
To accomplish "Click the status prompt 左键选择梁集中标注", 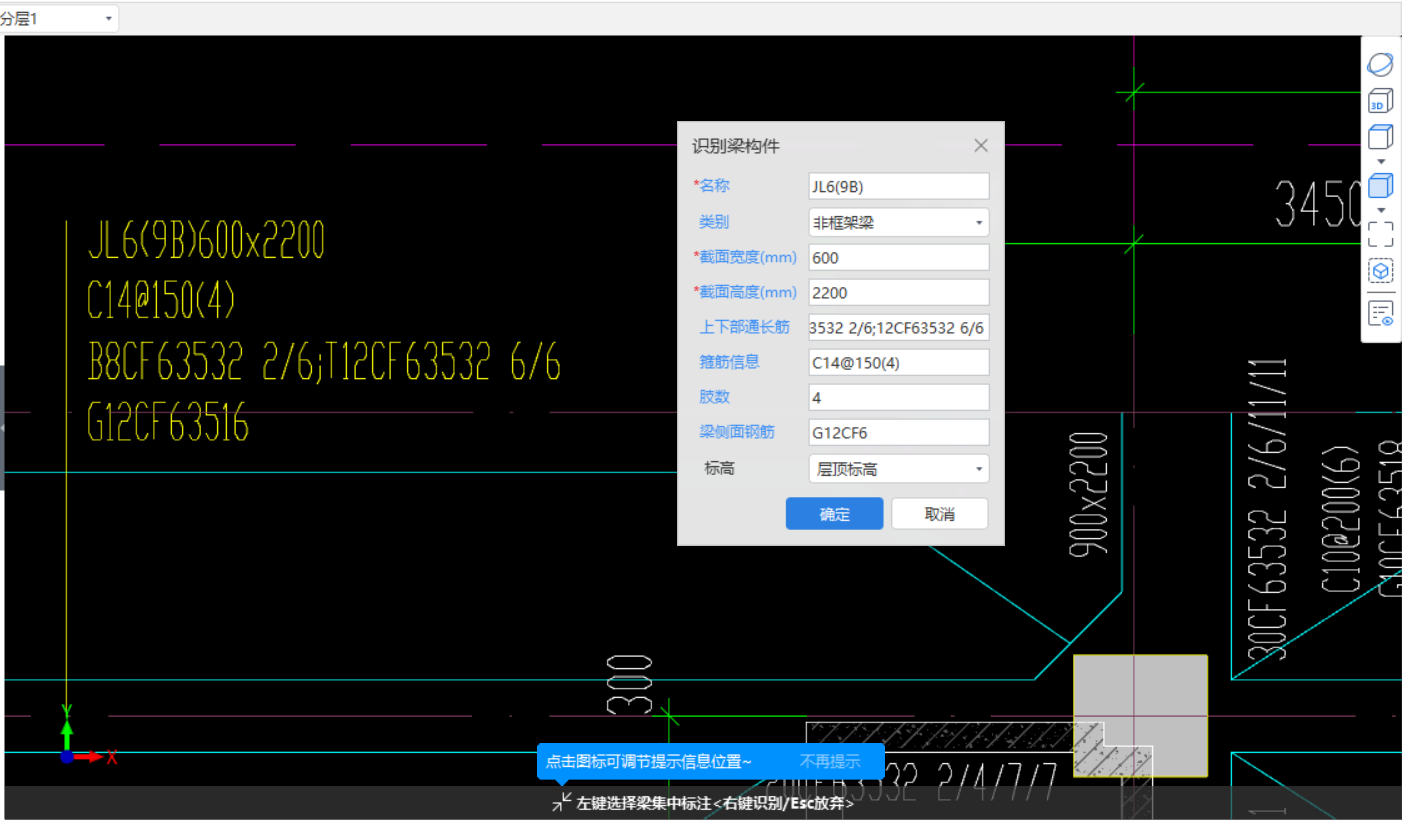I will coord(716,802).
